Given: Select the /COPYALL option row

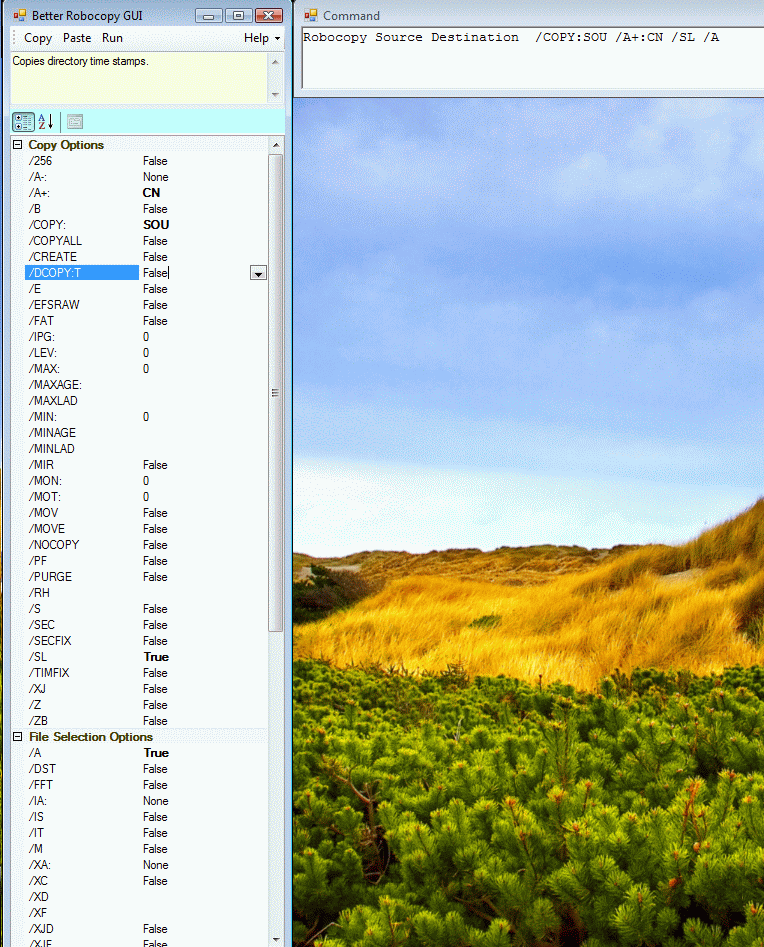Looking at the screenshot, I should coord(147,241).
